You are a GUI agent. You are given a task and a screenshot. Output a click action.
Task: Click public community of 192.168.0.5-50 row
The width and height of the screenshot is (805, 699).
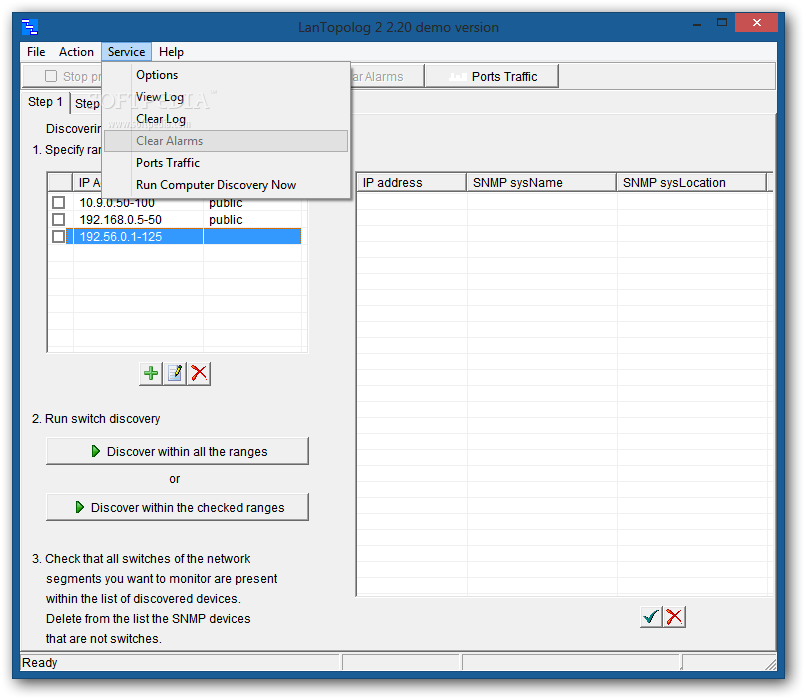225,220
